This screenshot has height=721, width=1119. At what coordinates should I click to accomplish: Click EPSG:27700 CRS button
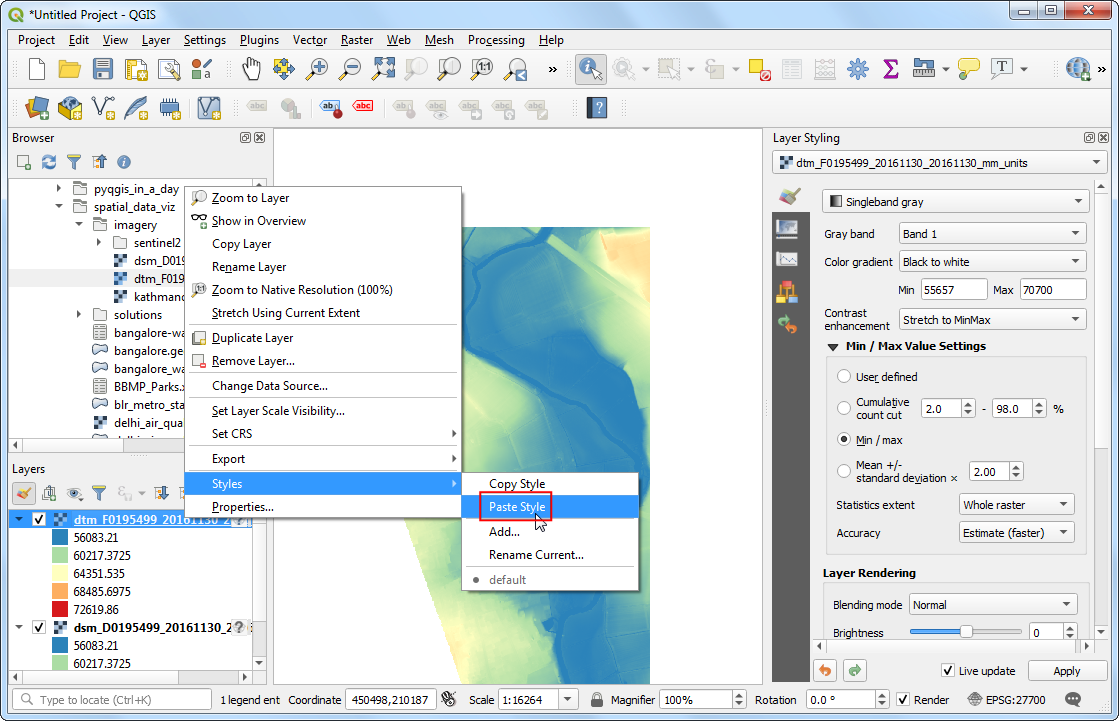(x=1006, y=700)
